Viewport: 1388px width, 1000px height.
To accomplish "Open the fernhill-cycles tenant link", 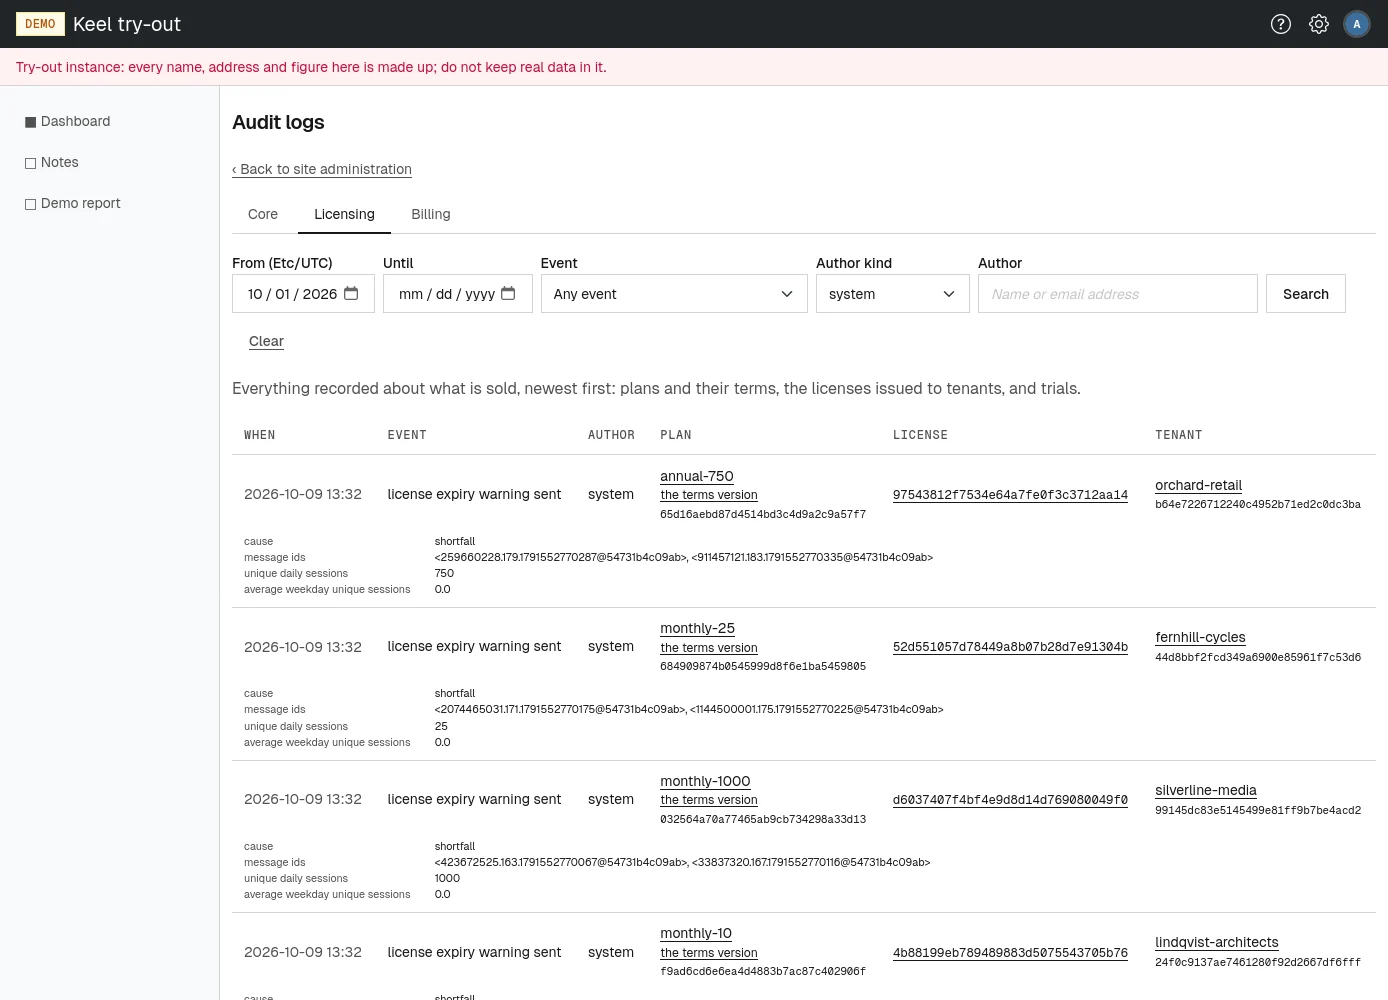I will tap(1200, 637).
